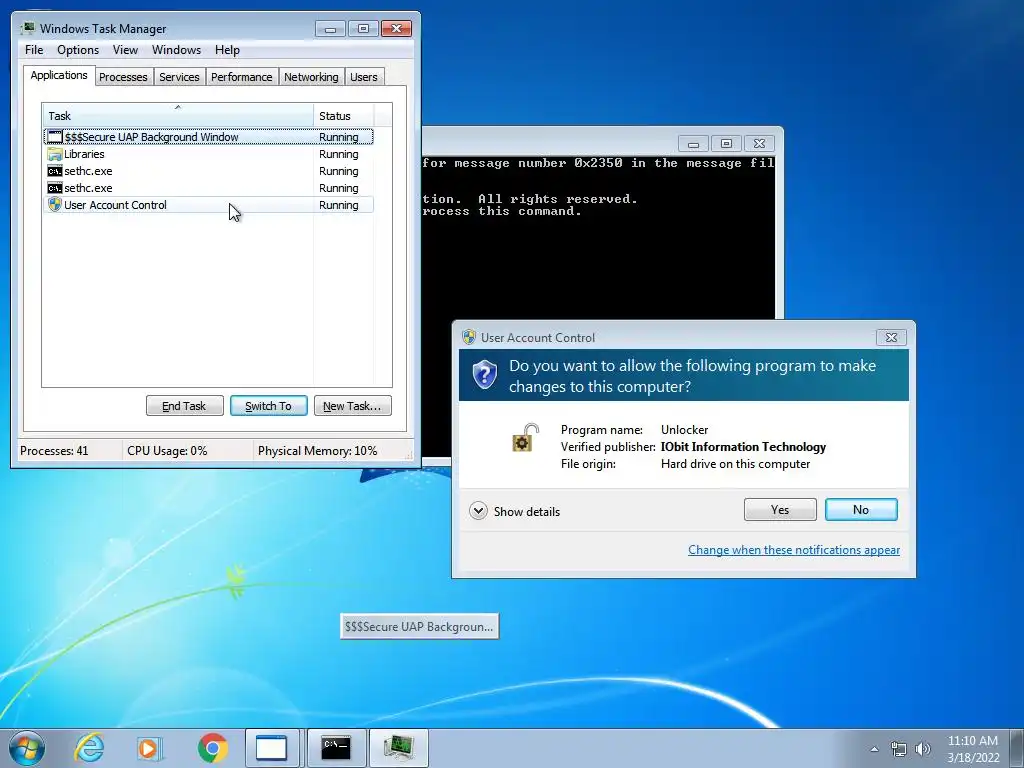Viewport: 1024px width, 768px height.
Task: Open the Windows menu in Task Manager
Action: [x=176, y=50]
